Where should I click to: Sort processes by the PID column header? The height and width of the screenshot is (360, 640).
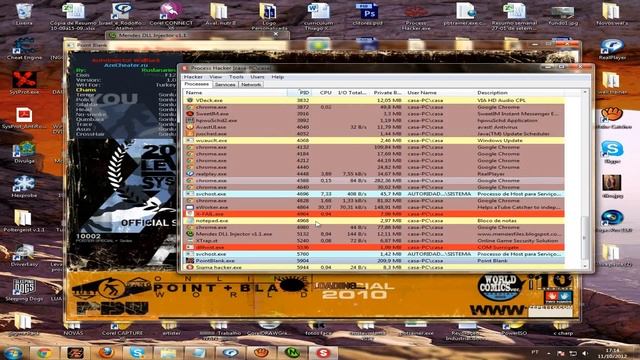point(299,93)
